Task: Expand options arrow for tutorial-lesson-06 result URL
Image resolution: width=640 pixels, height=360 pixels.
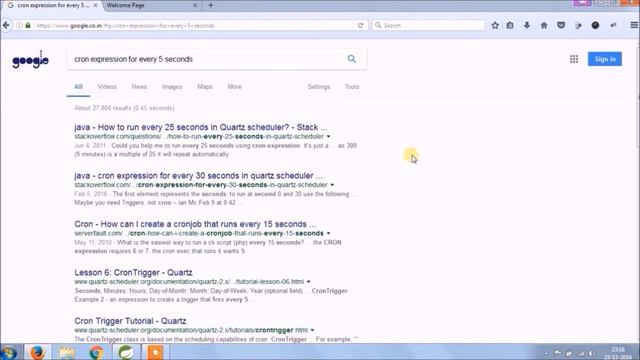Action: coord(309,282)
